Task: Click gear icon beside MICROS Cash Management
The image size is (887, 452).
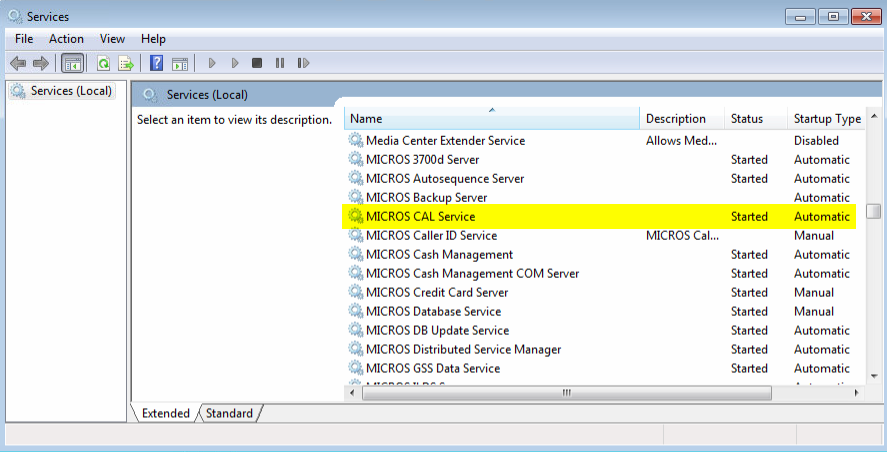Action: click(356, 254)
